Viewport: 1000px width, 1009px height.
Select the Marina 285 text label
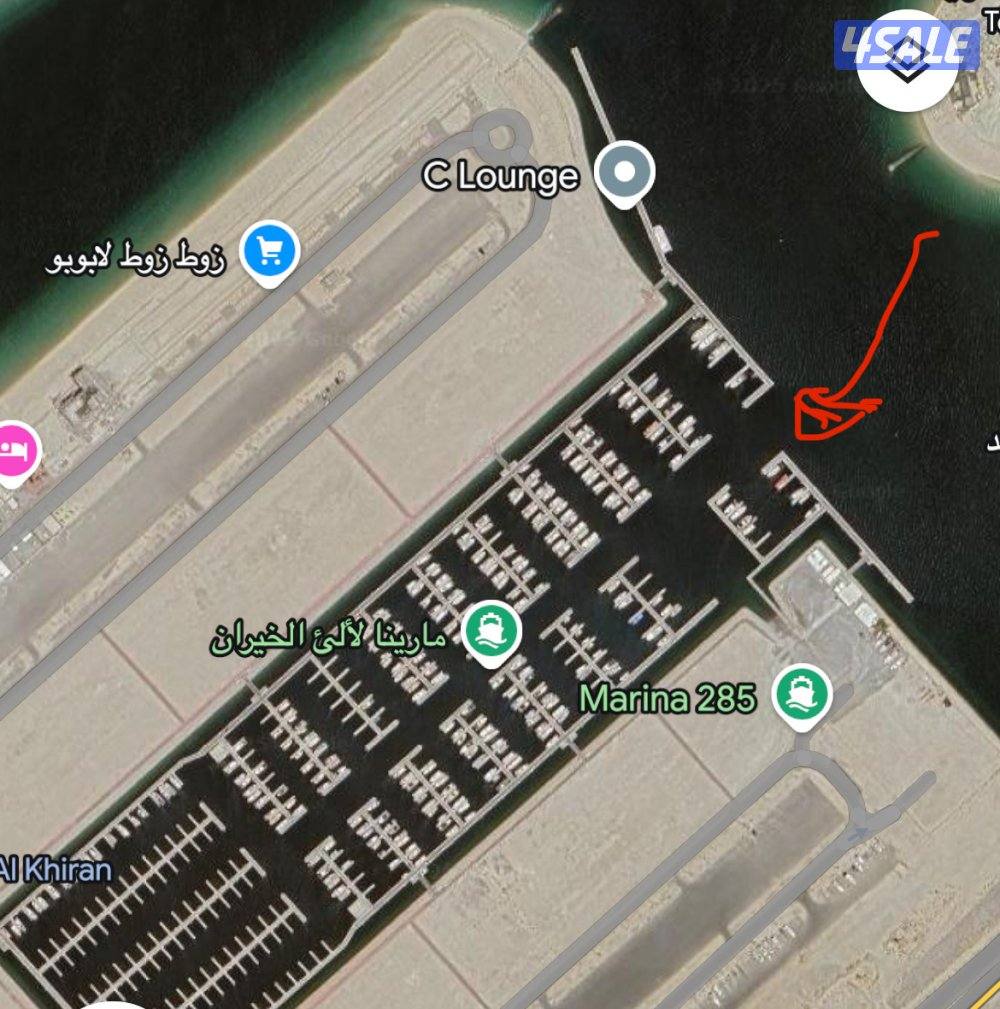[667, 699]
